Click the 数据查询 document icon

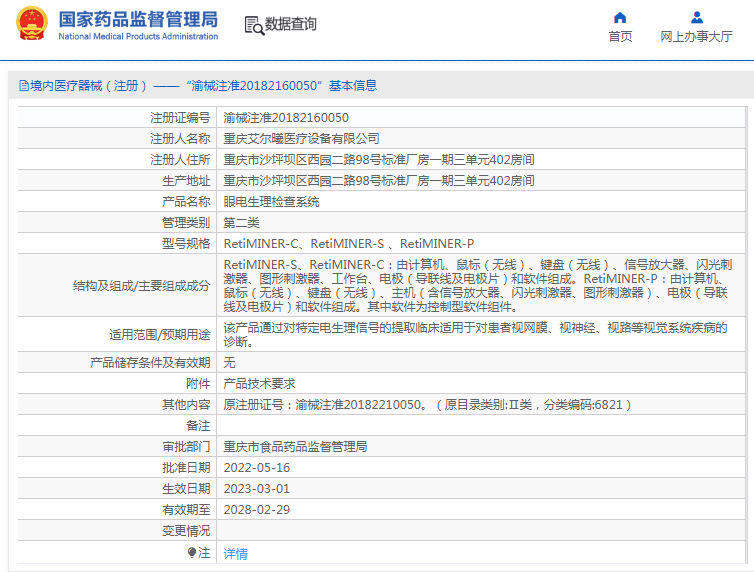[253, 24]
